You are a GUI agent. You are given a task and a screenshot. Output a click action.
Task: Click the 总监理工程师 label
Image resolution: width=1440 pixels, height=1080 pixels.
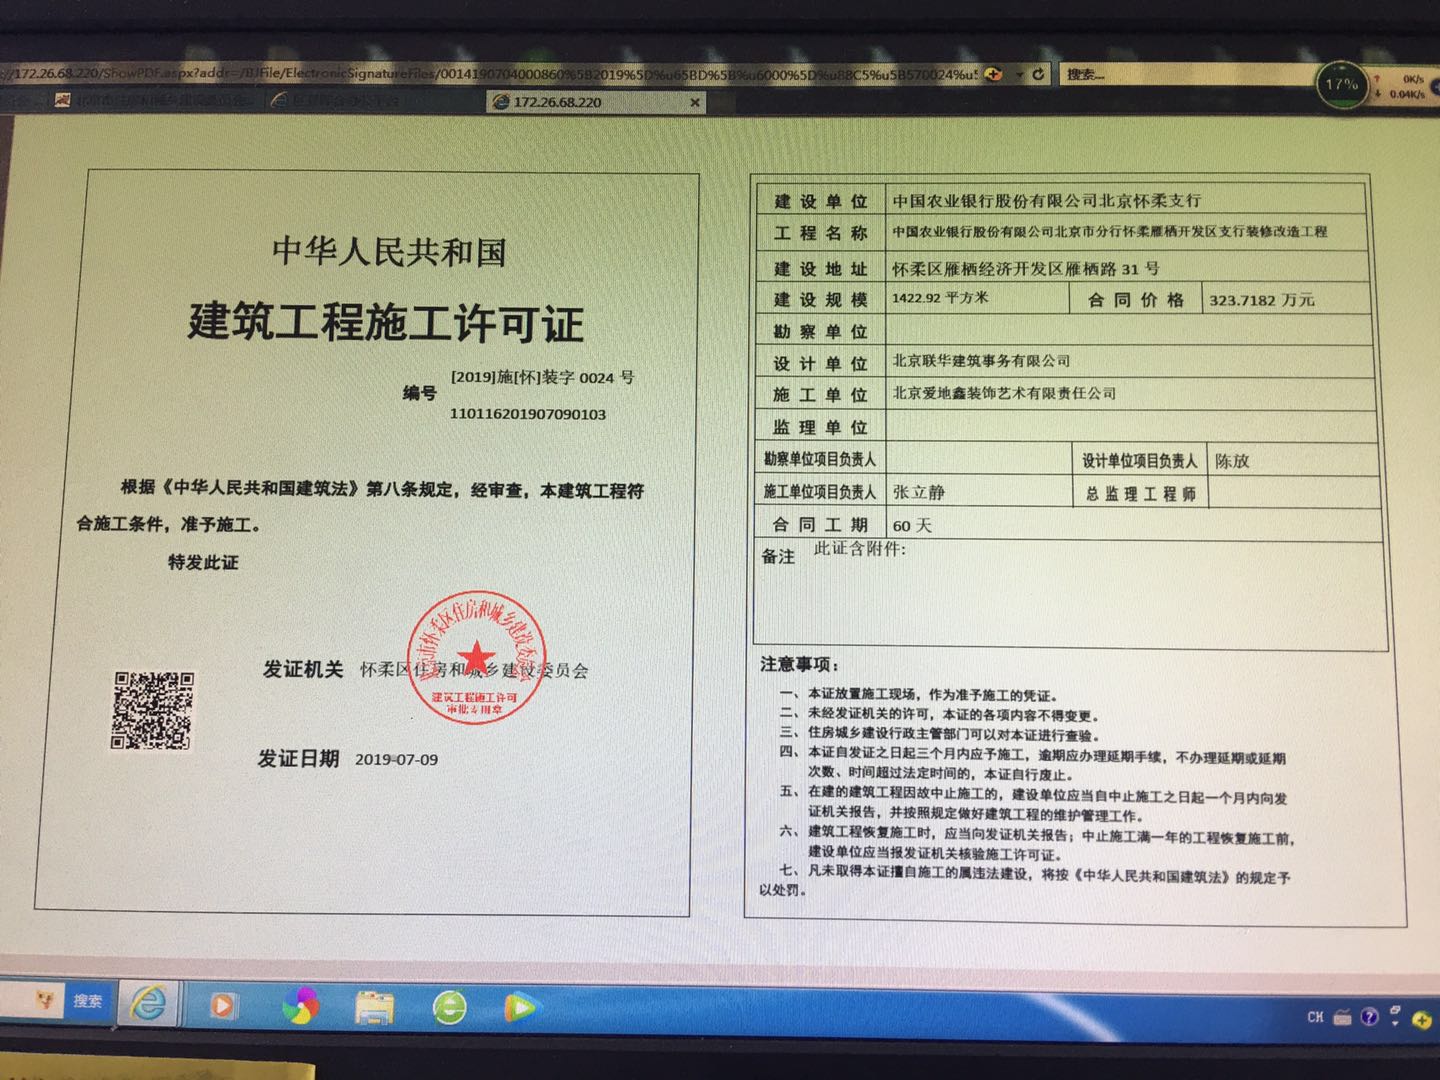click(1140, 494)
